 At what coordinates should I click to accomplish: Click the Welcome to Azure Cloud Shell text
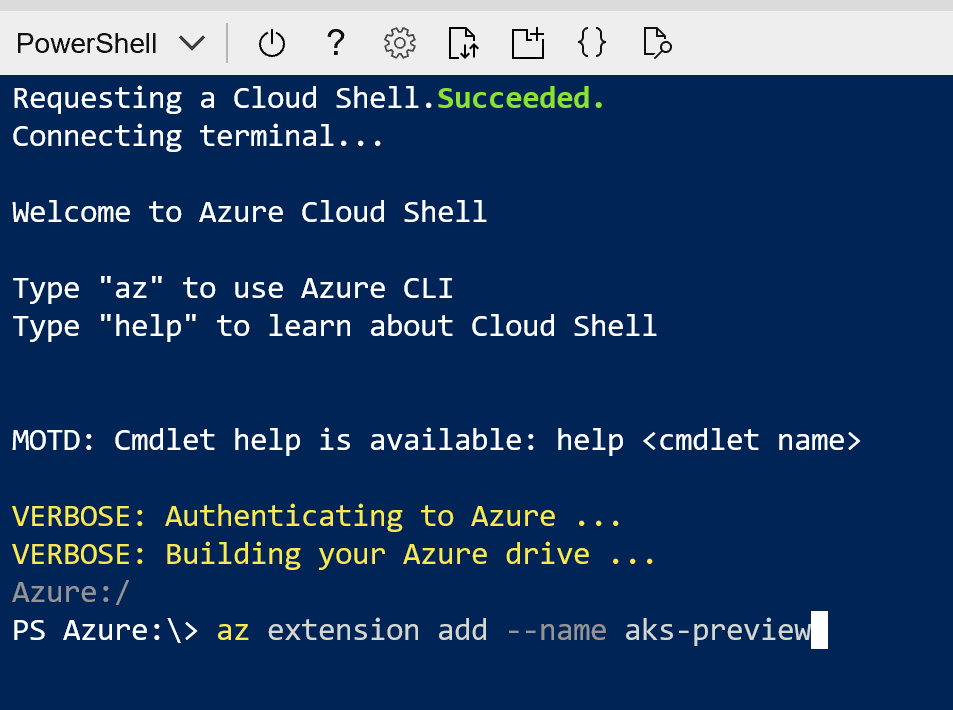coord(249,211)
